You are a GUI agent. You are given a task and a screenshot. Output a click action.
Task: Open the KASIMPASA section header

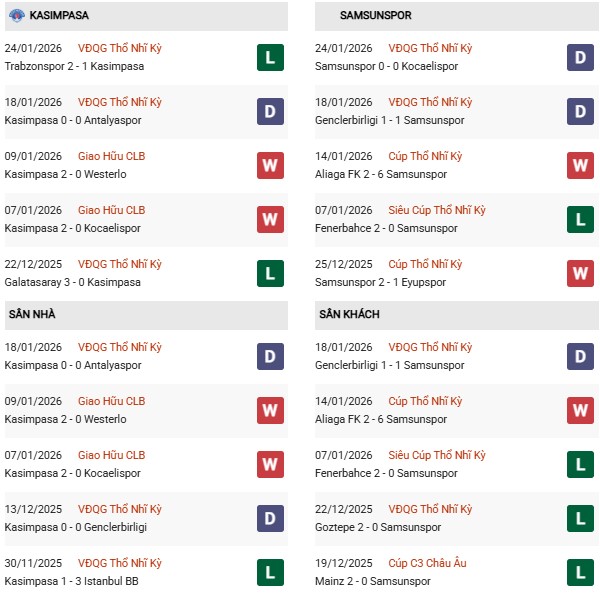point(60,16)
